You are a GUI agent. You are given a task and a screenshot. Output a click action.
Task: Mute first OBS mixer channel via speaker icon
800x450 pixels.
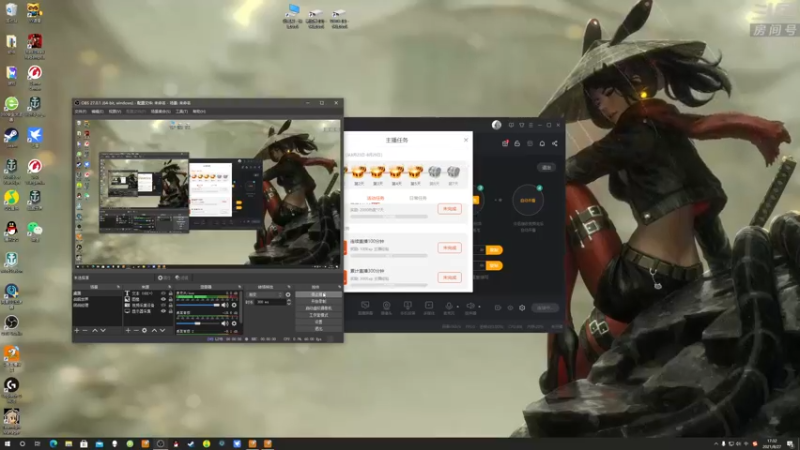[x=225, y=305]
